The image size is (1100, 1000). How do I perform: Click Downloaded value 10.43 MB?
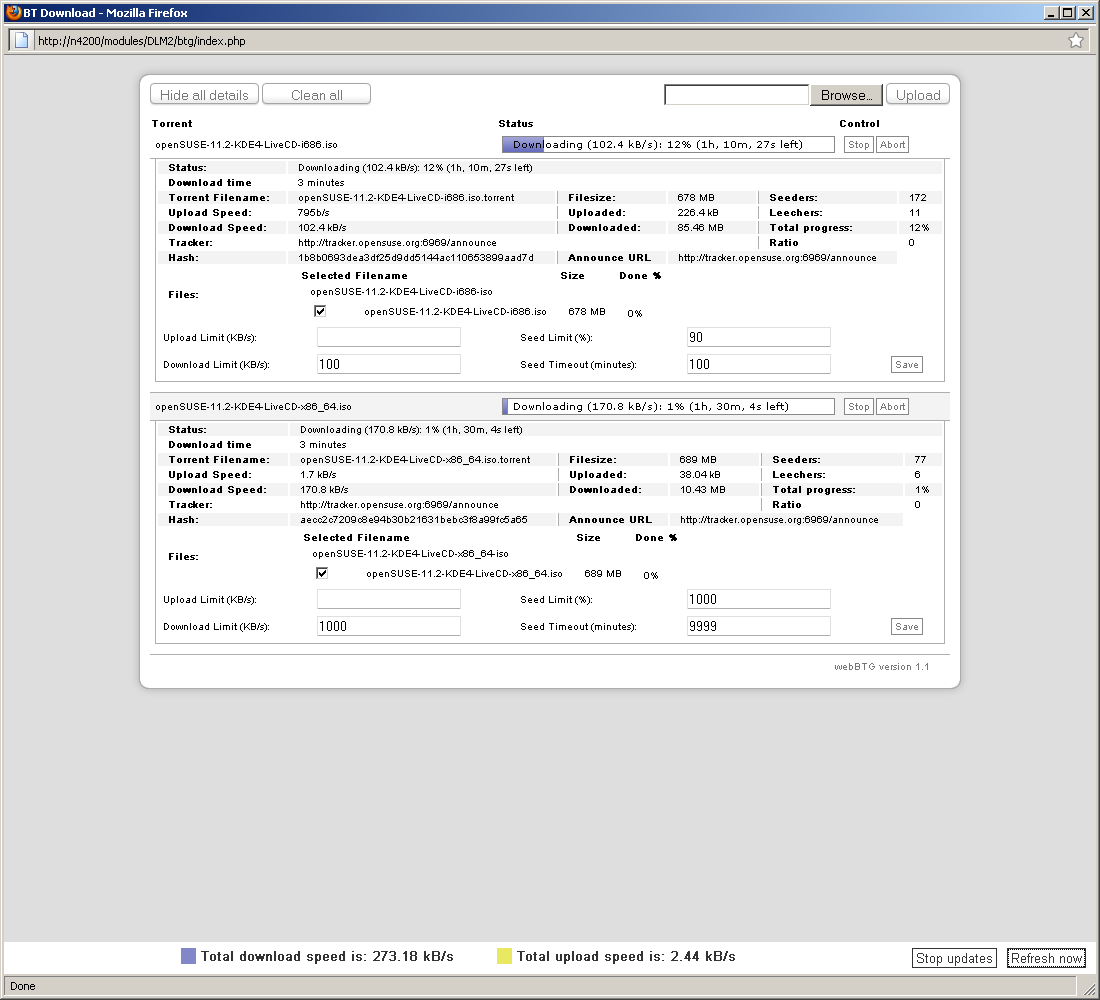click(x=702, y=490)
